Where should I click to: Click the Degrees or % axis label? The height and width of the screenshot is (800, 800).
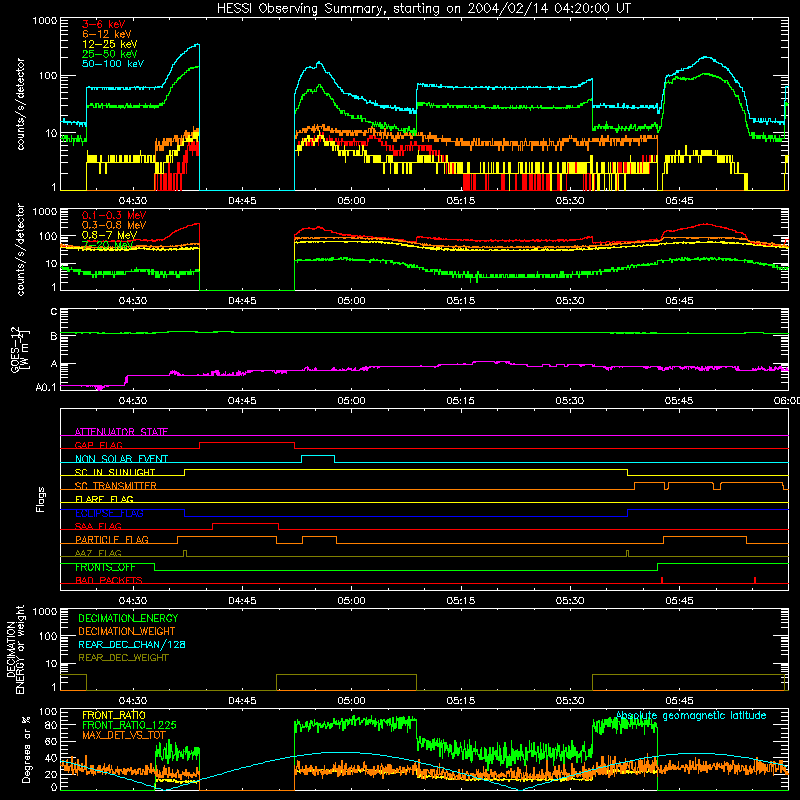coord(26,749)
